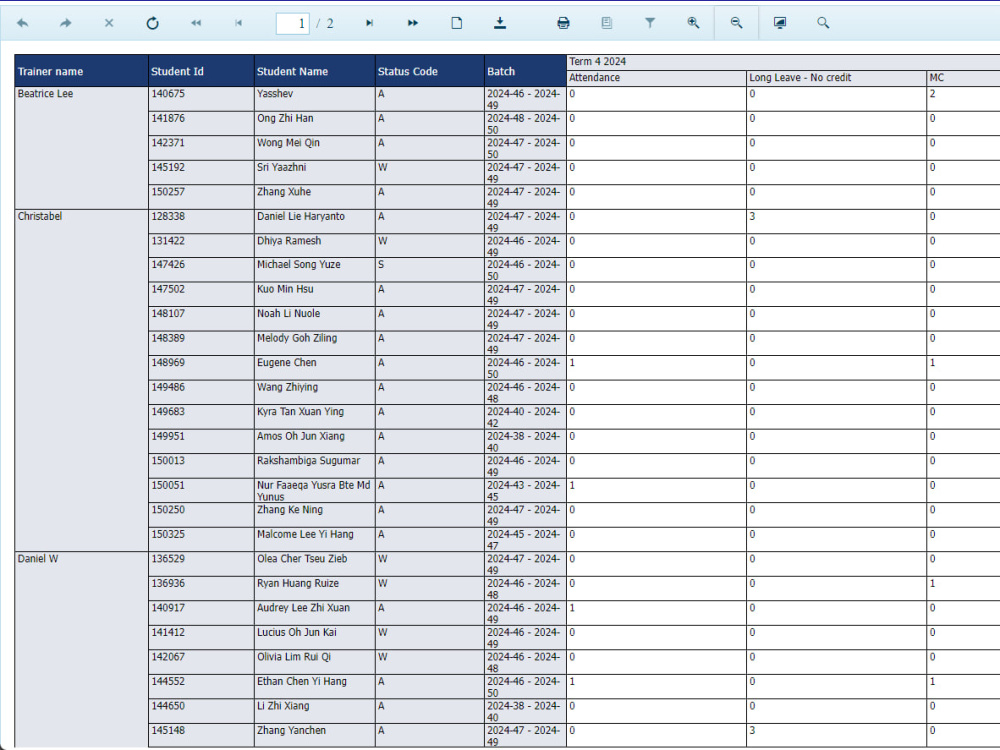The width and height of the screenshot is (1000, 750).
Task: Click student ID 149486
Action: tap(168, 387)
